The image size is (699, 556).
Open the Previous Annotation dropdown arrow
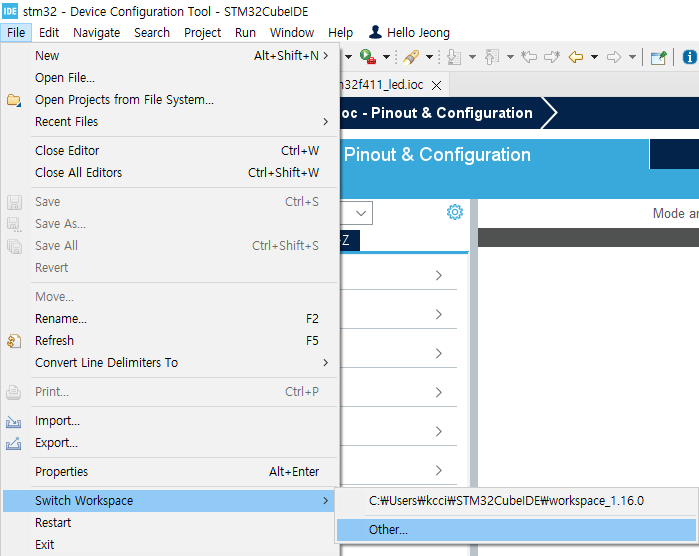(x=510, y=57)
